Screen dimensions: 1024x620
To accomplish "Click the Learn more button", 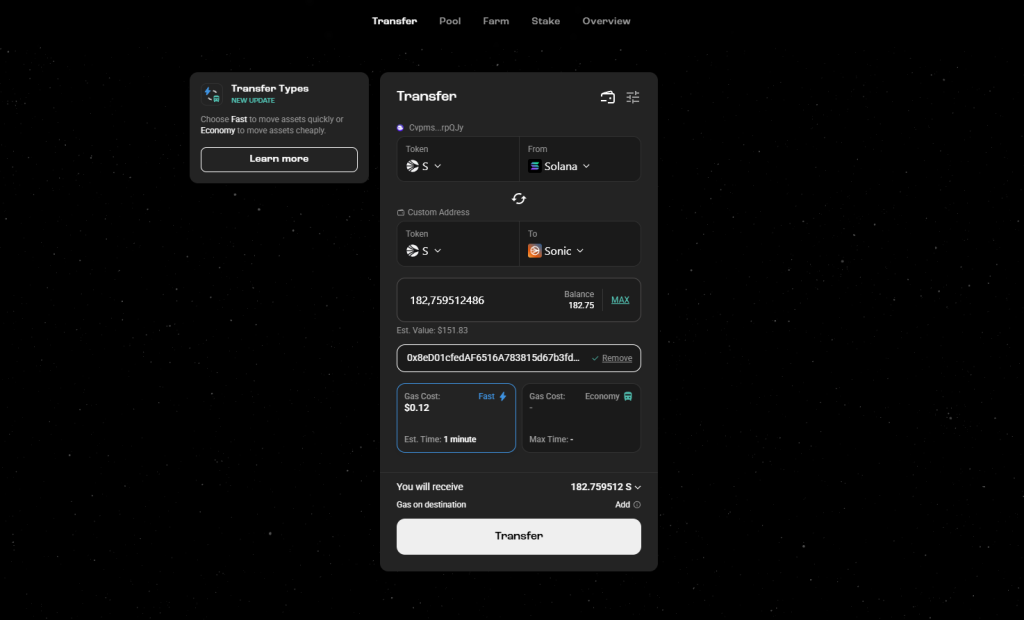I will pyautogui.click(x=279, y=159).
